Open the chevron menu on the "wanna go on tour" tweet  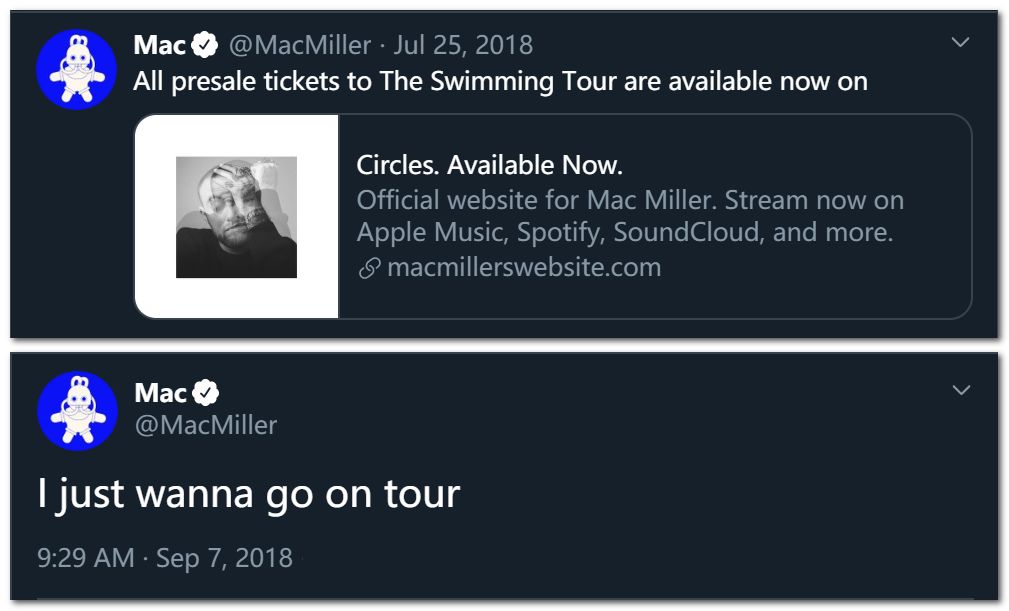pos(961,389)
